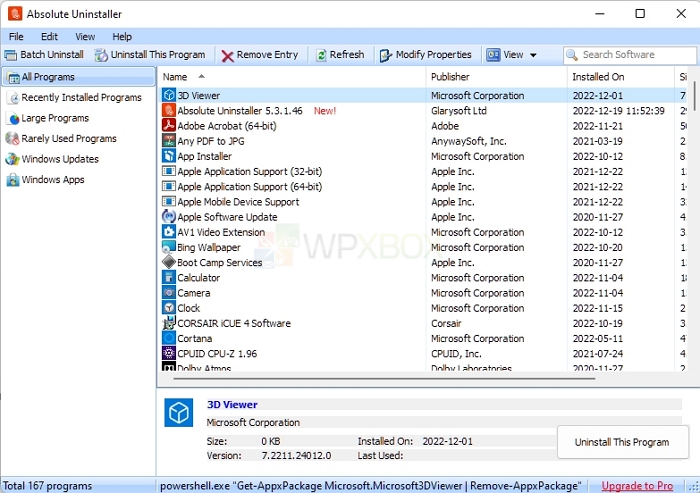Select the Cortana program name
700x493 pixels.
(x=194, y=338)
